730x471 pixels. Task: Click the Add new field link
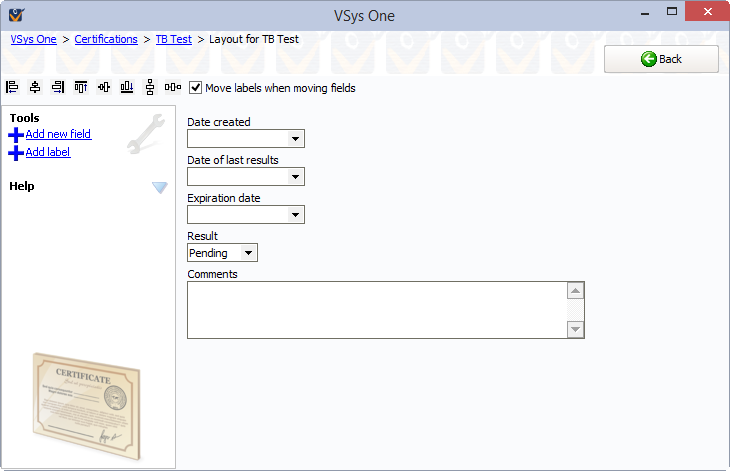coord(58,134)
